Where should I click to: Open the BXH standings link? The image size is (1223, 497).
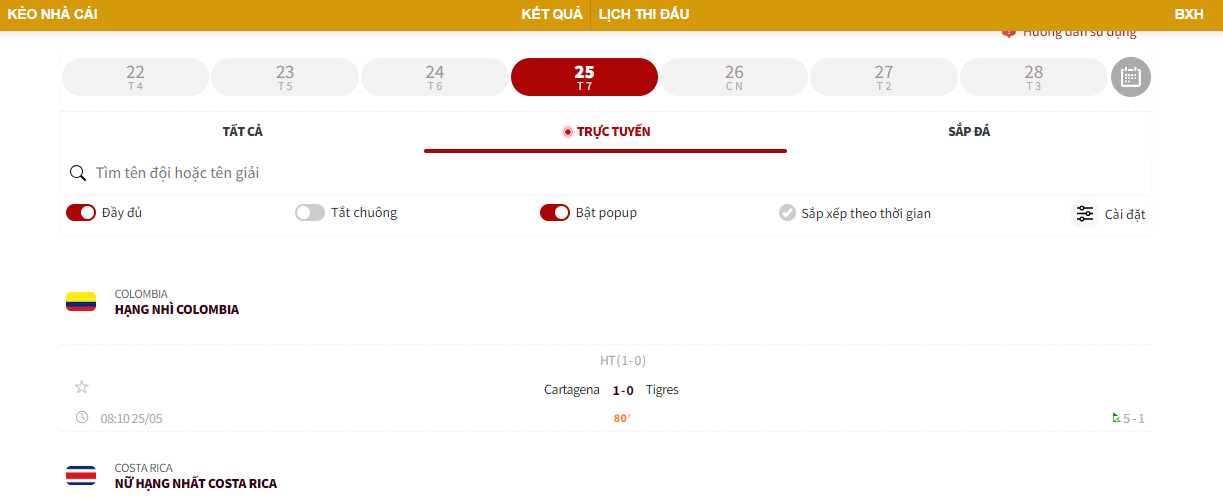[x=1189, y=14]
